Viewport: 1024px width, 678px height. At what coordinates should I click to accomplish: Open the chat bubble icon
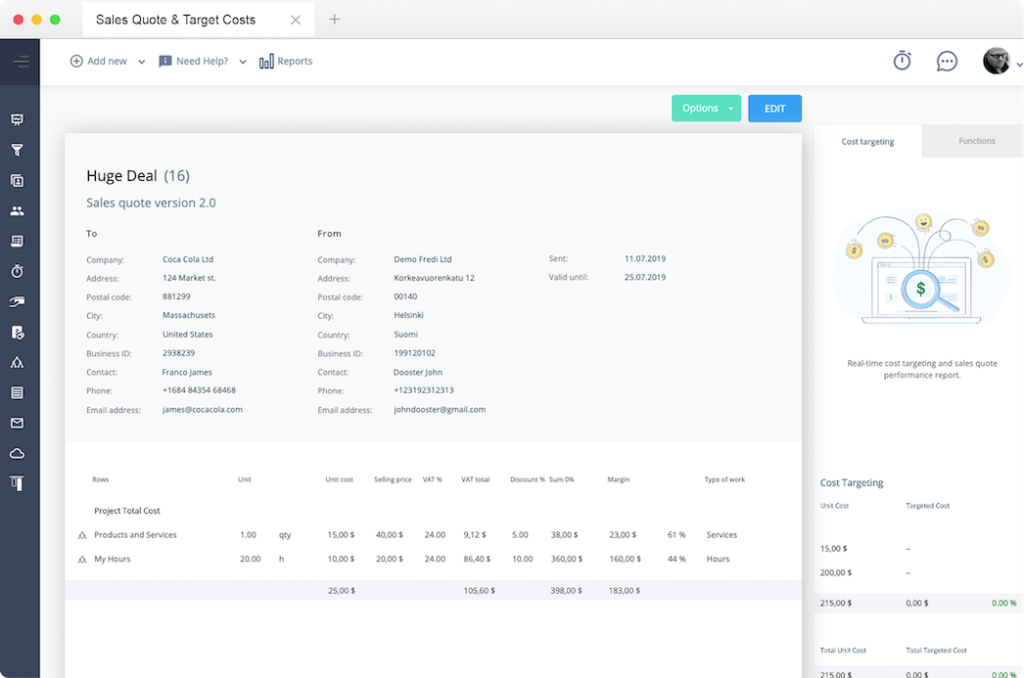click(x=946, y=61)
